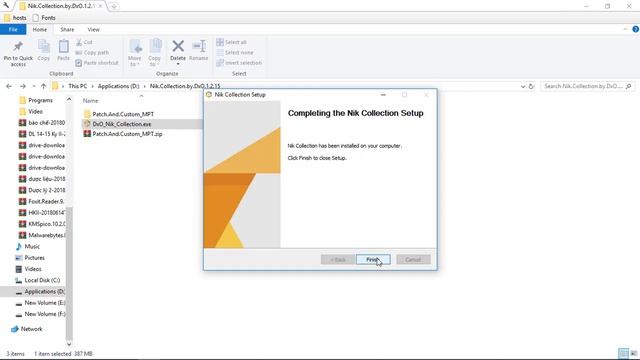Image resolution: width=640 pixels, height=360 pixels.
Task: Select KMSpico item in navigation pane
Action: [42, 224]
